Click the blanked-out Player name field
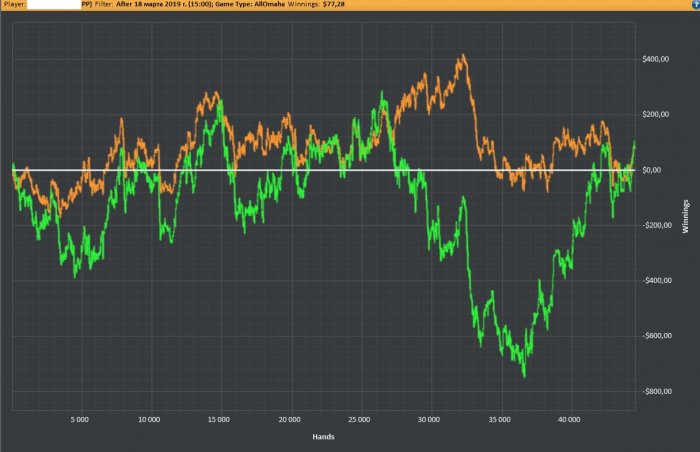This screenshot has width=700, height=452. tap(54, 4)
